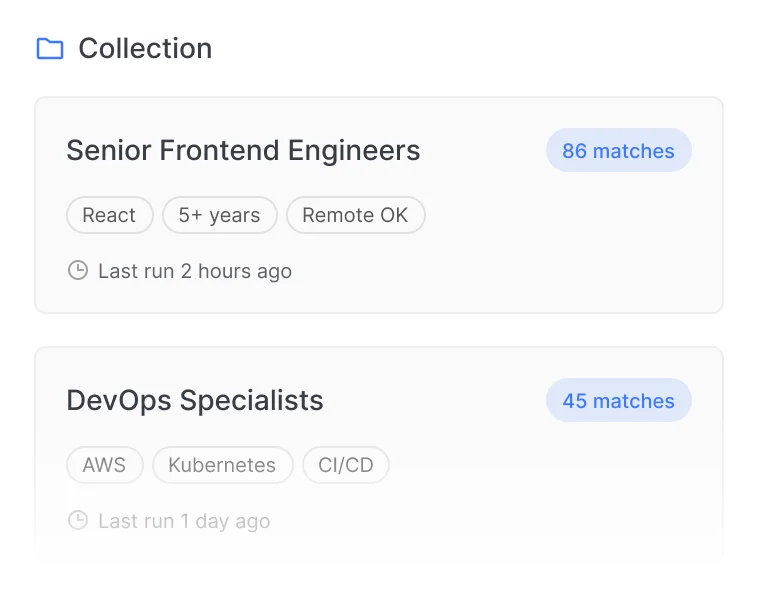
Task: Select the Kubernetes filter tag
Action: pos(222,465)
